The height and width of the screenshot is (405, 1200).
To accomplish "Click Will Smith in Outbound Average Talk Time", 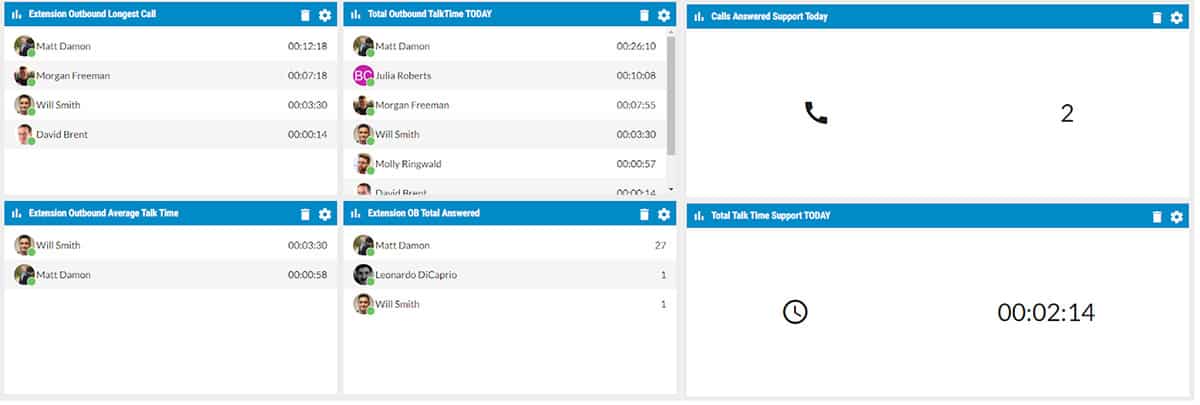I will point(58,246).
